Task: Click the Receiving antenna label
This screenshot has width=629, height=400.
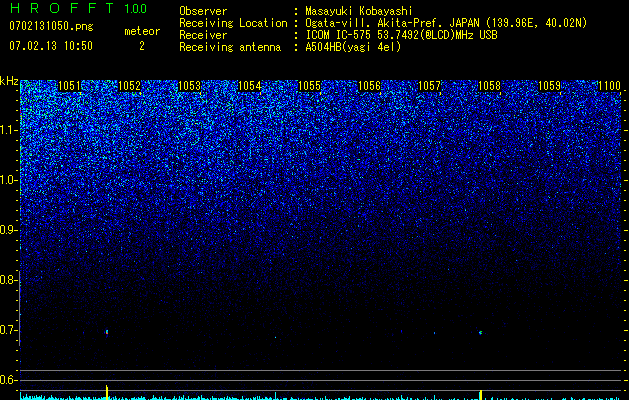Action: (x=230, y=47)
